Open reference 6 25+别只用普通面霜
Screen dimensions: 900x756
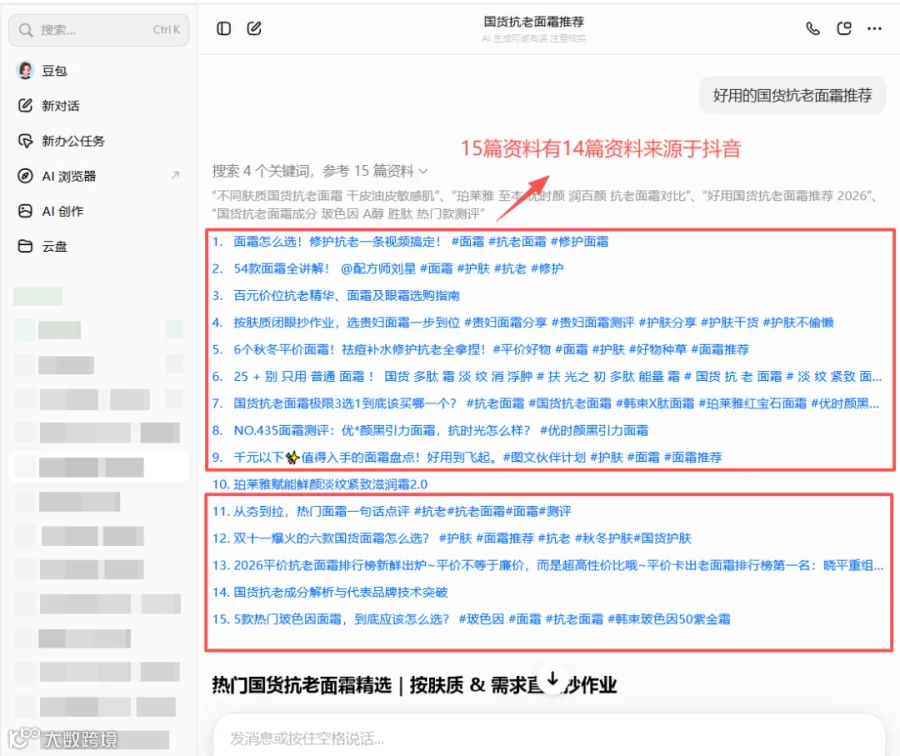point(557,377)
